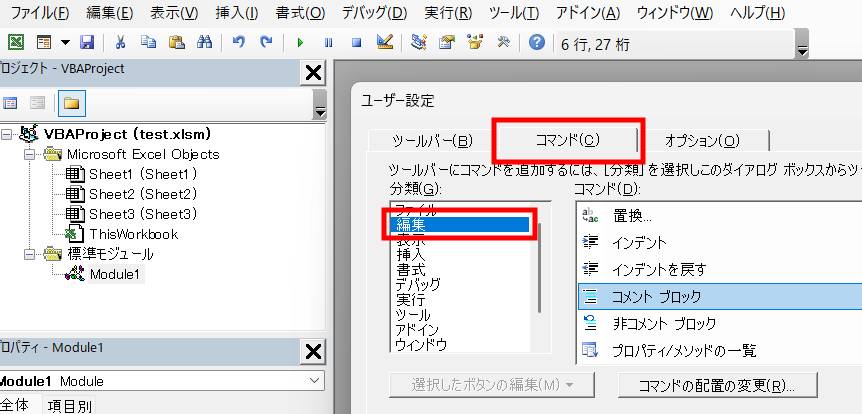862x414 pixels.
Task: Select Sheet1 (Sheet1) in project tree
Action: tap(143, 174)
